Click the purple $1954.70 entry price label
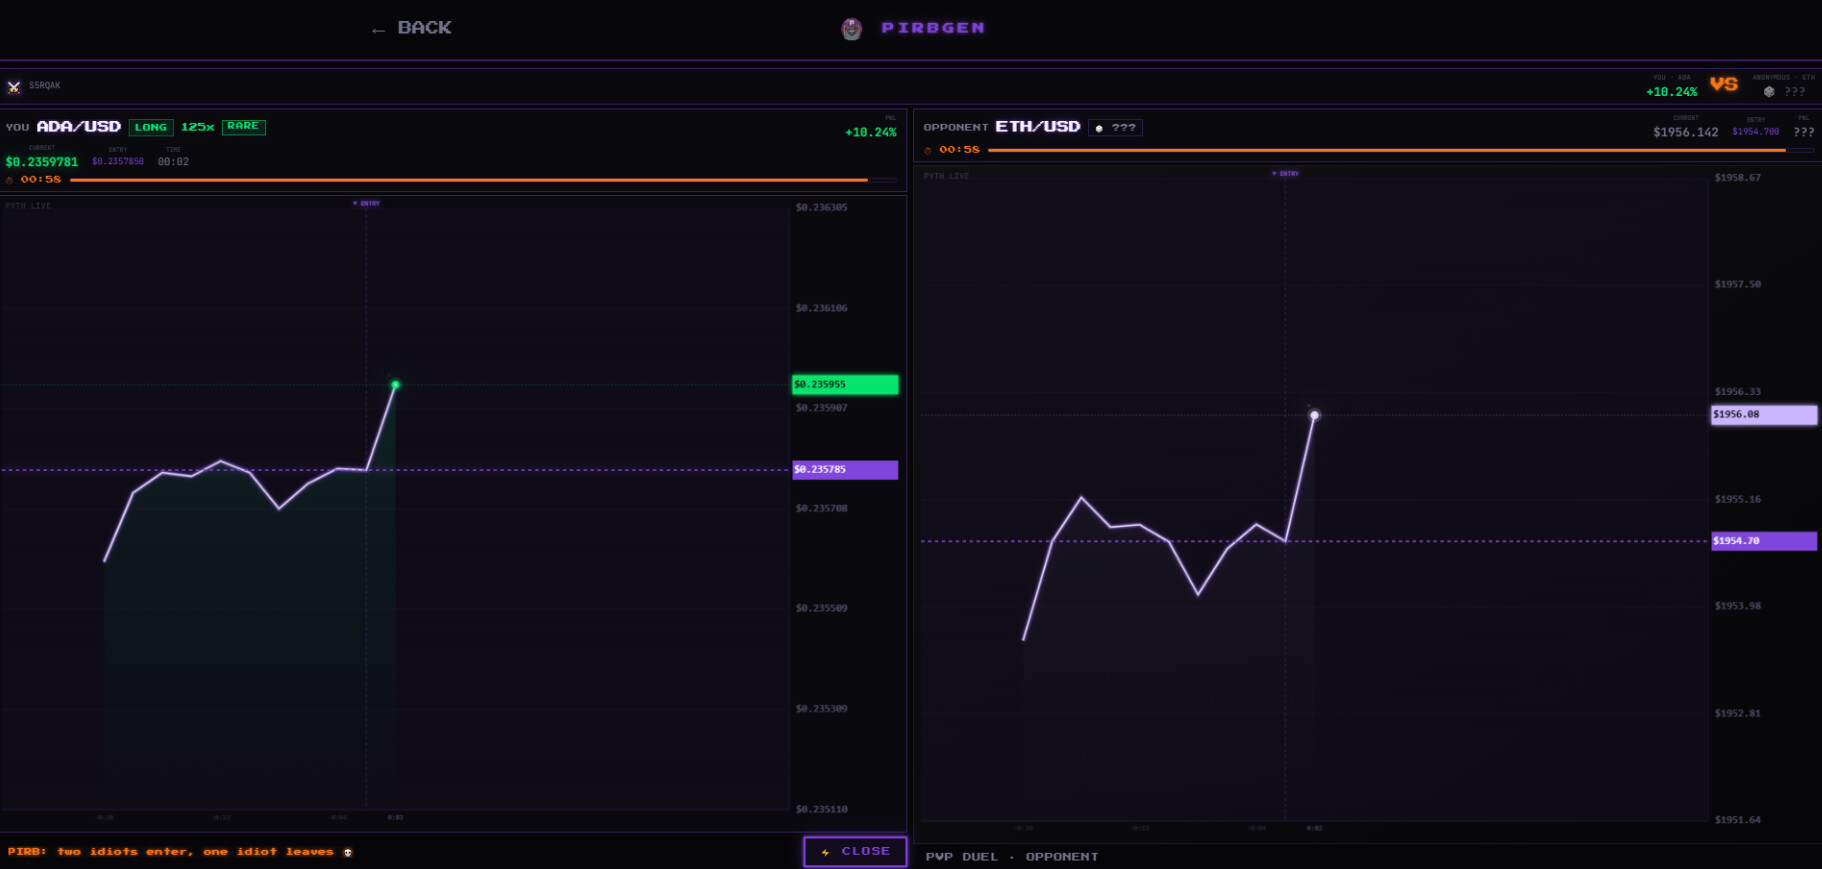The image size is (1822, 869). point(1763,541)
